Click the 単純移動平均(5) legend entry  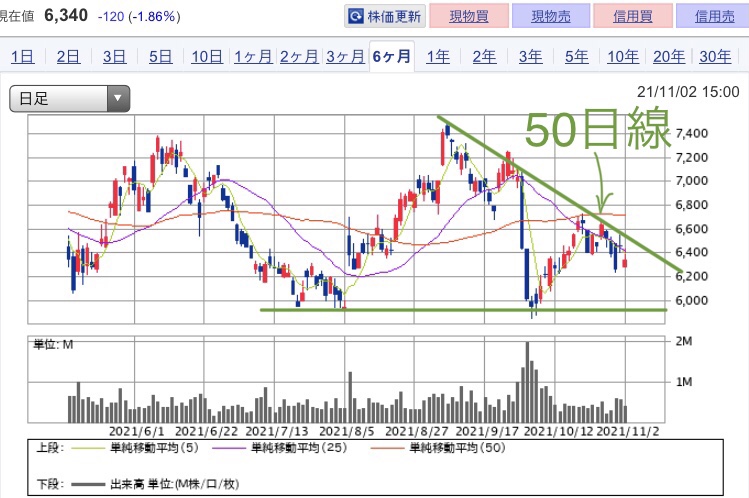[x=135, y=448]
